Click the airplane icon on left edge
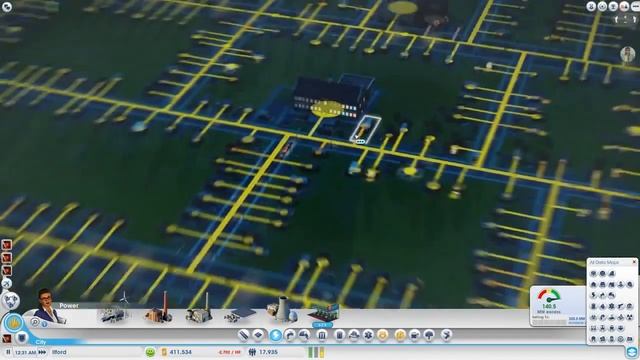Screen dimensions: 640x360 (7, 283)
